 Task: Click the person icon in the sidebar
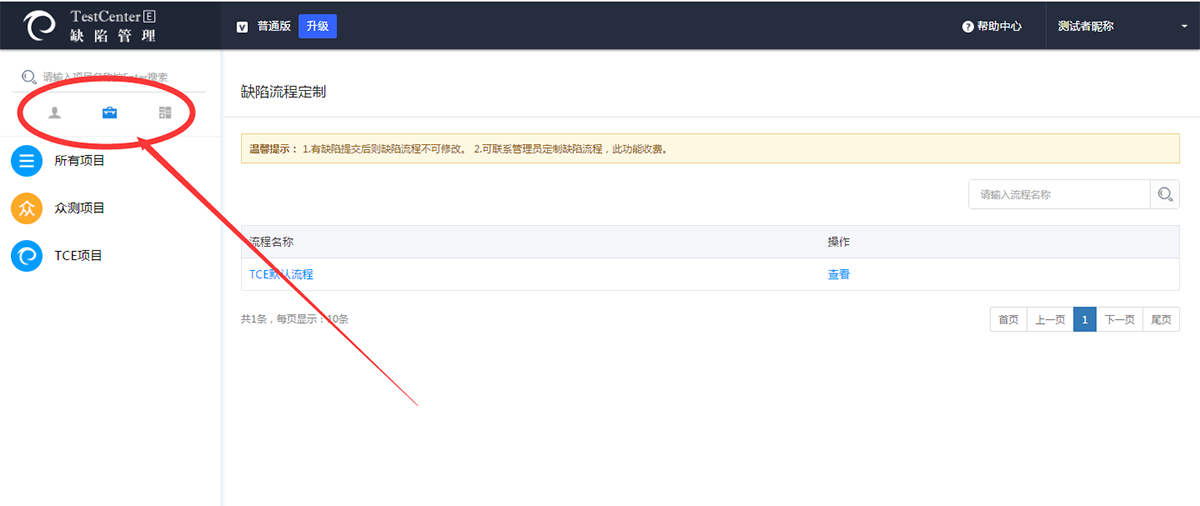(55, 113)
